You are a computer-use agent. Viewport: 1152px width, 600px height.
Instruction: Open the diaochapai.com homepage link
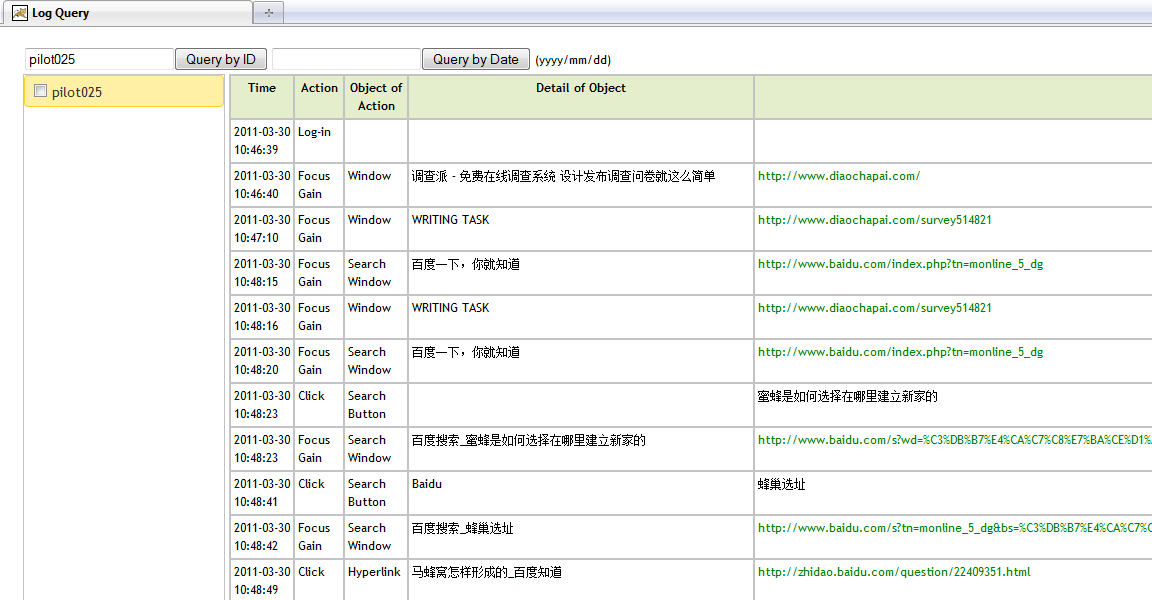coord(838,176)
